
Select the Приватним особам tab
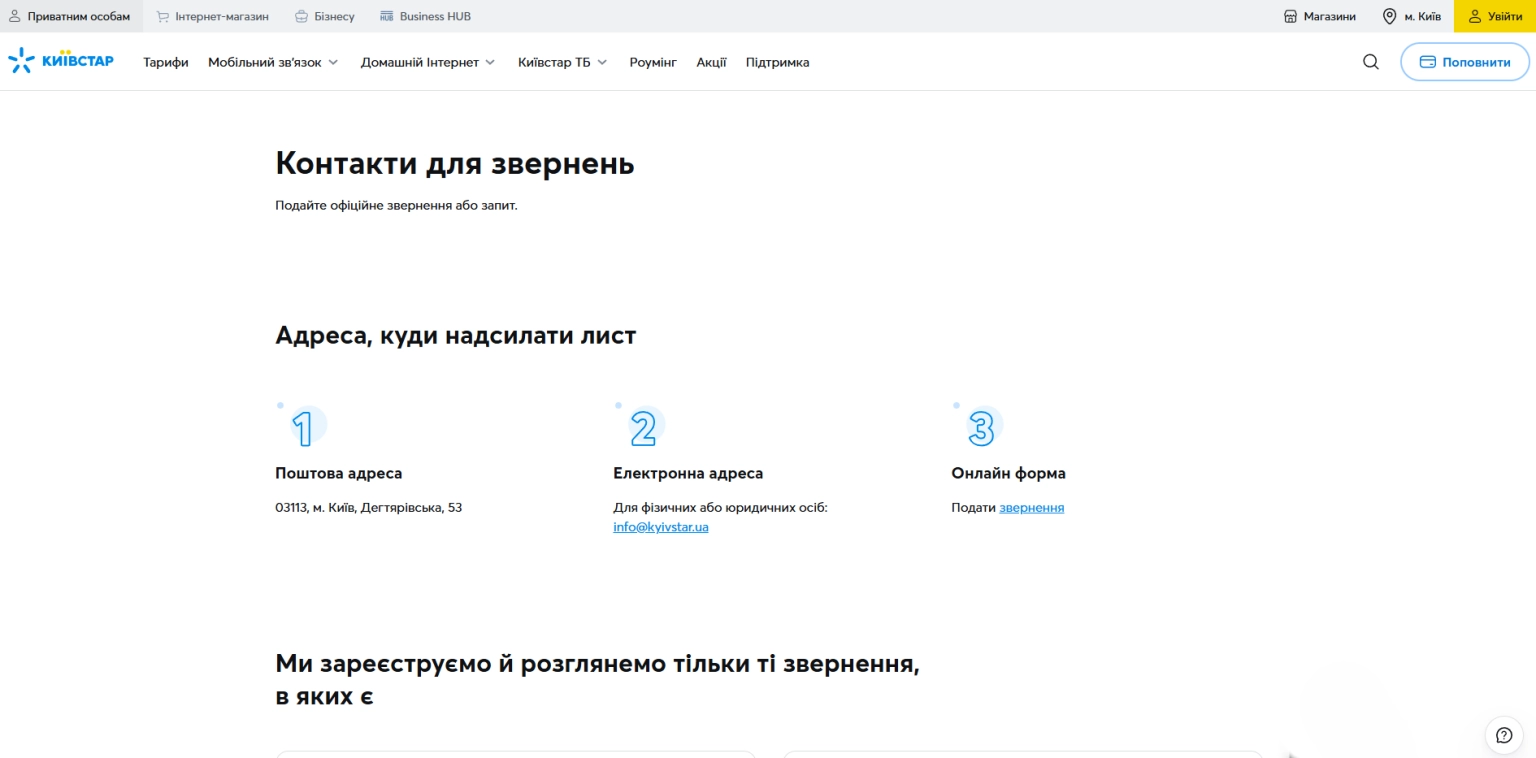point(71,16)
